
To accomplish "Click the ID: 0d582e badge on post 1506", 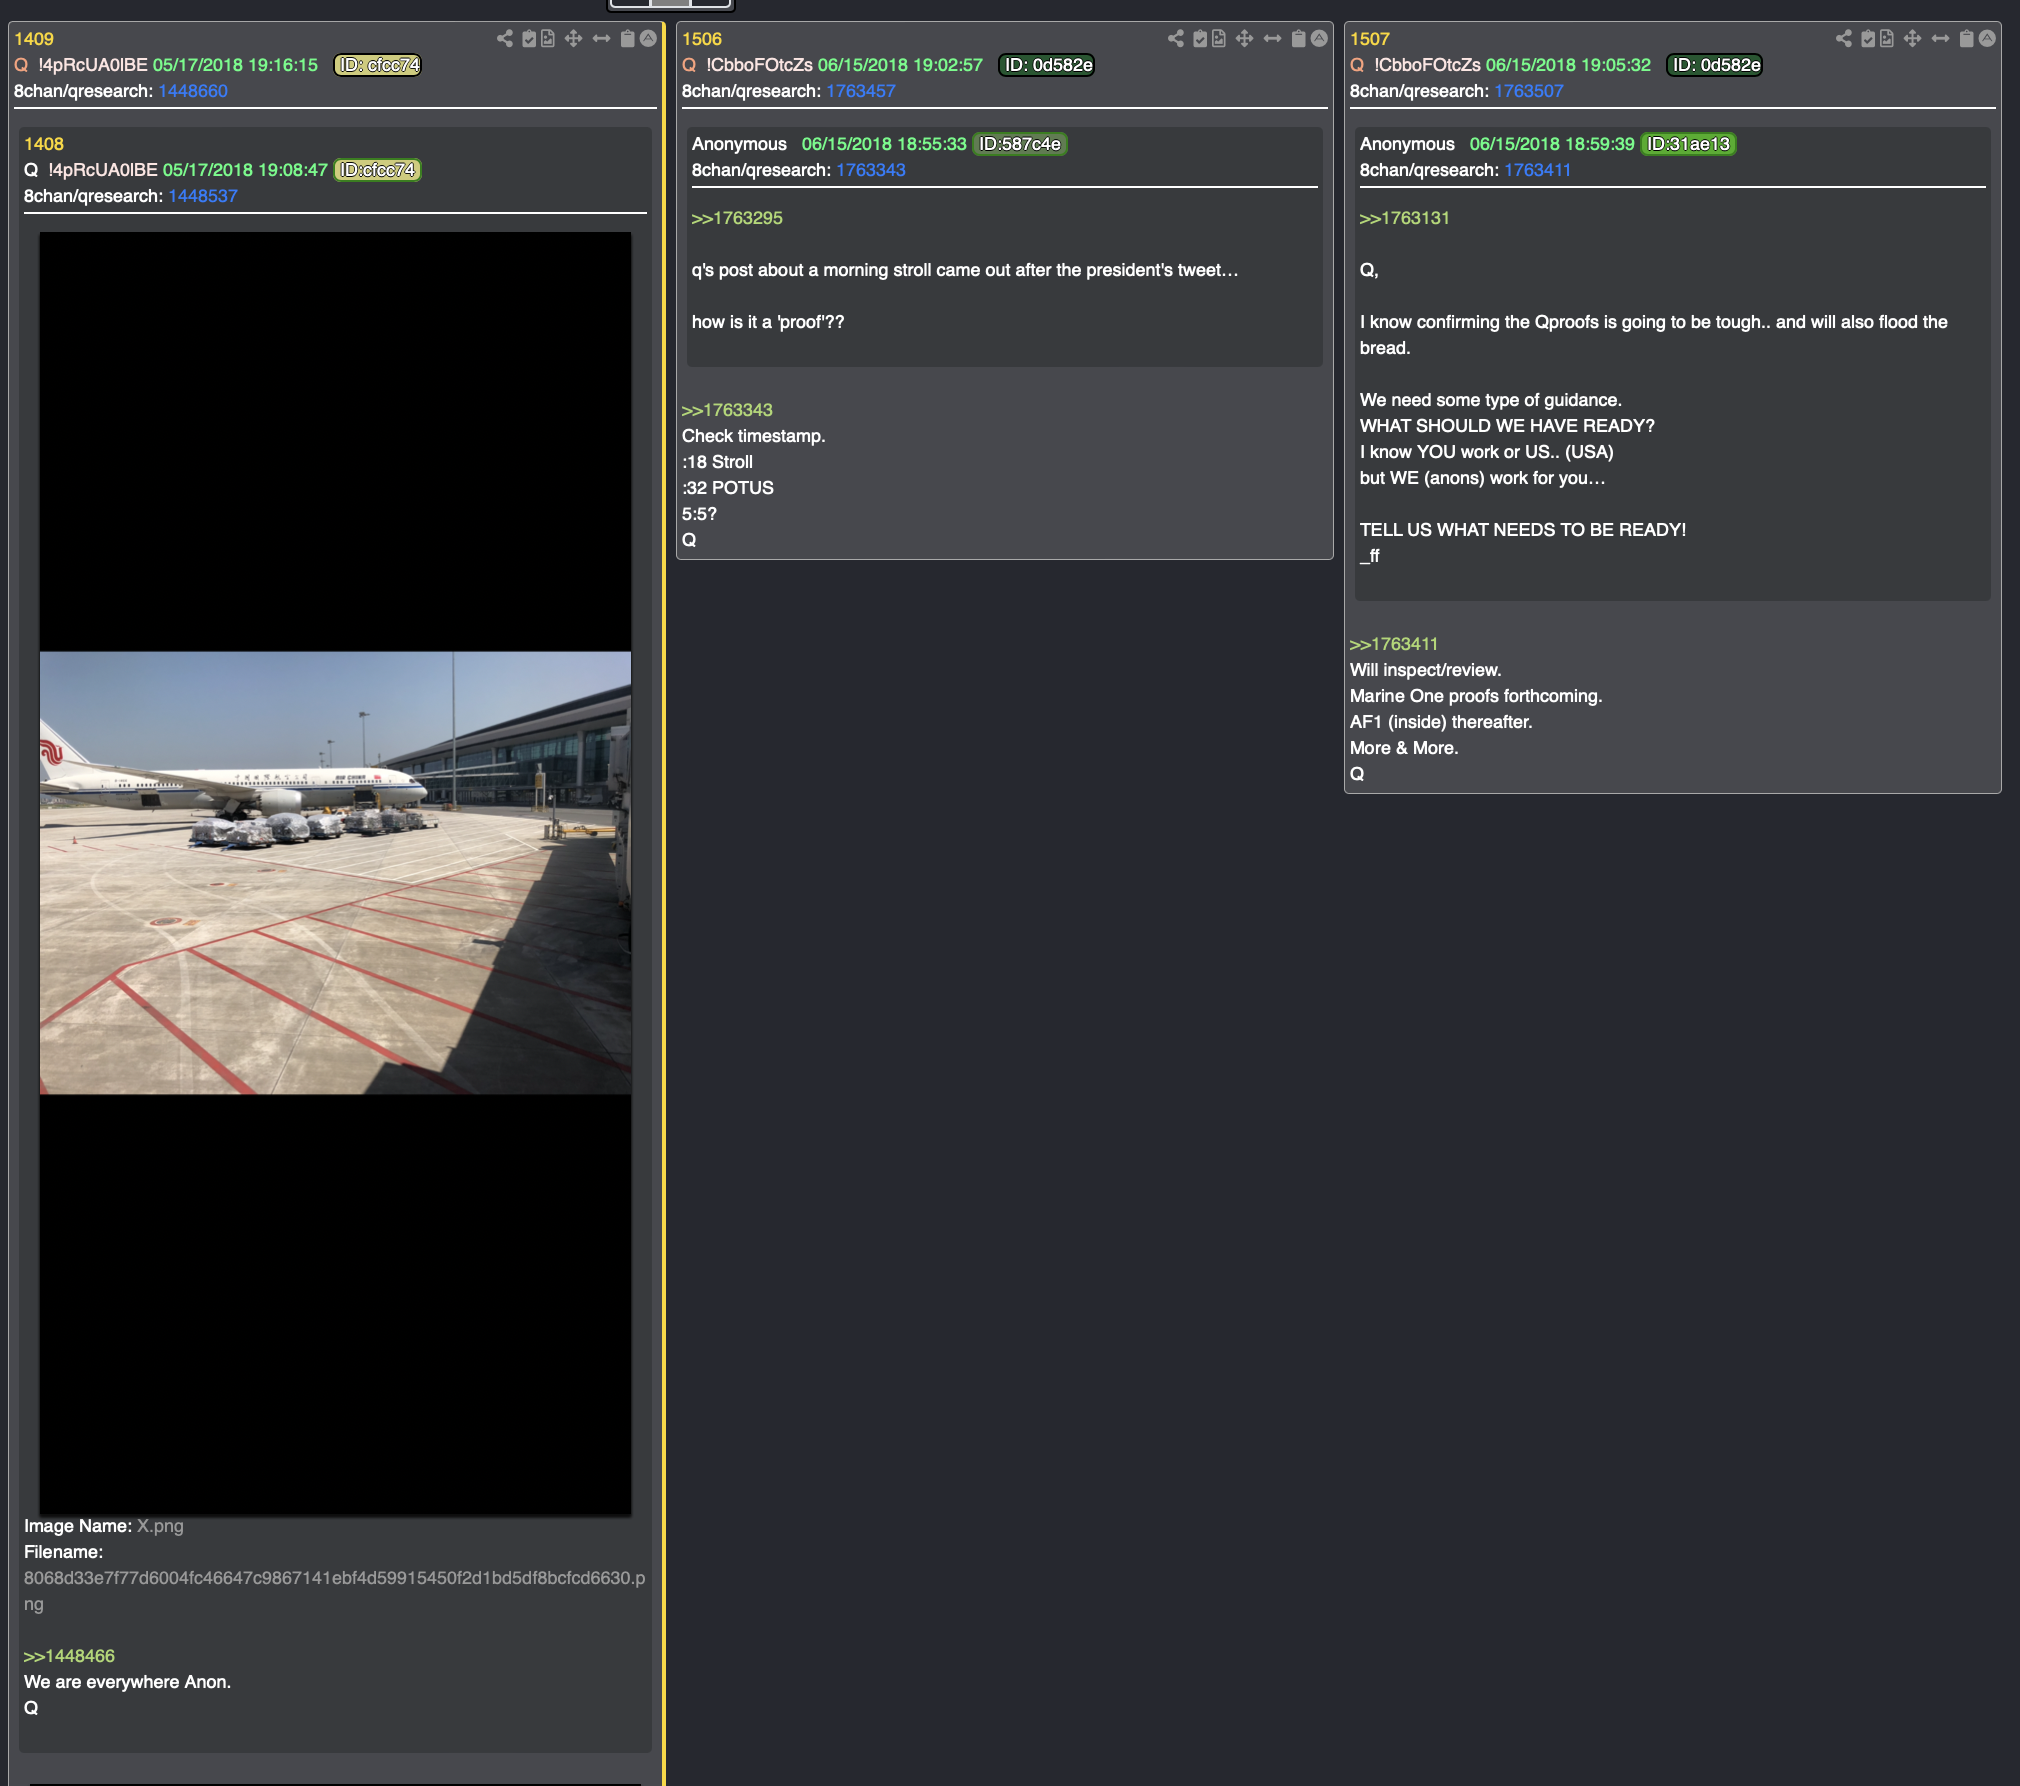I will coord(1048,65).
